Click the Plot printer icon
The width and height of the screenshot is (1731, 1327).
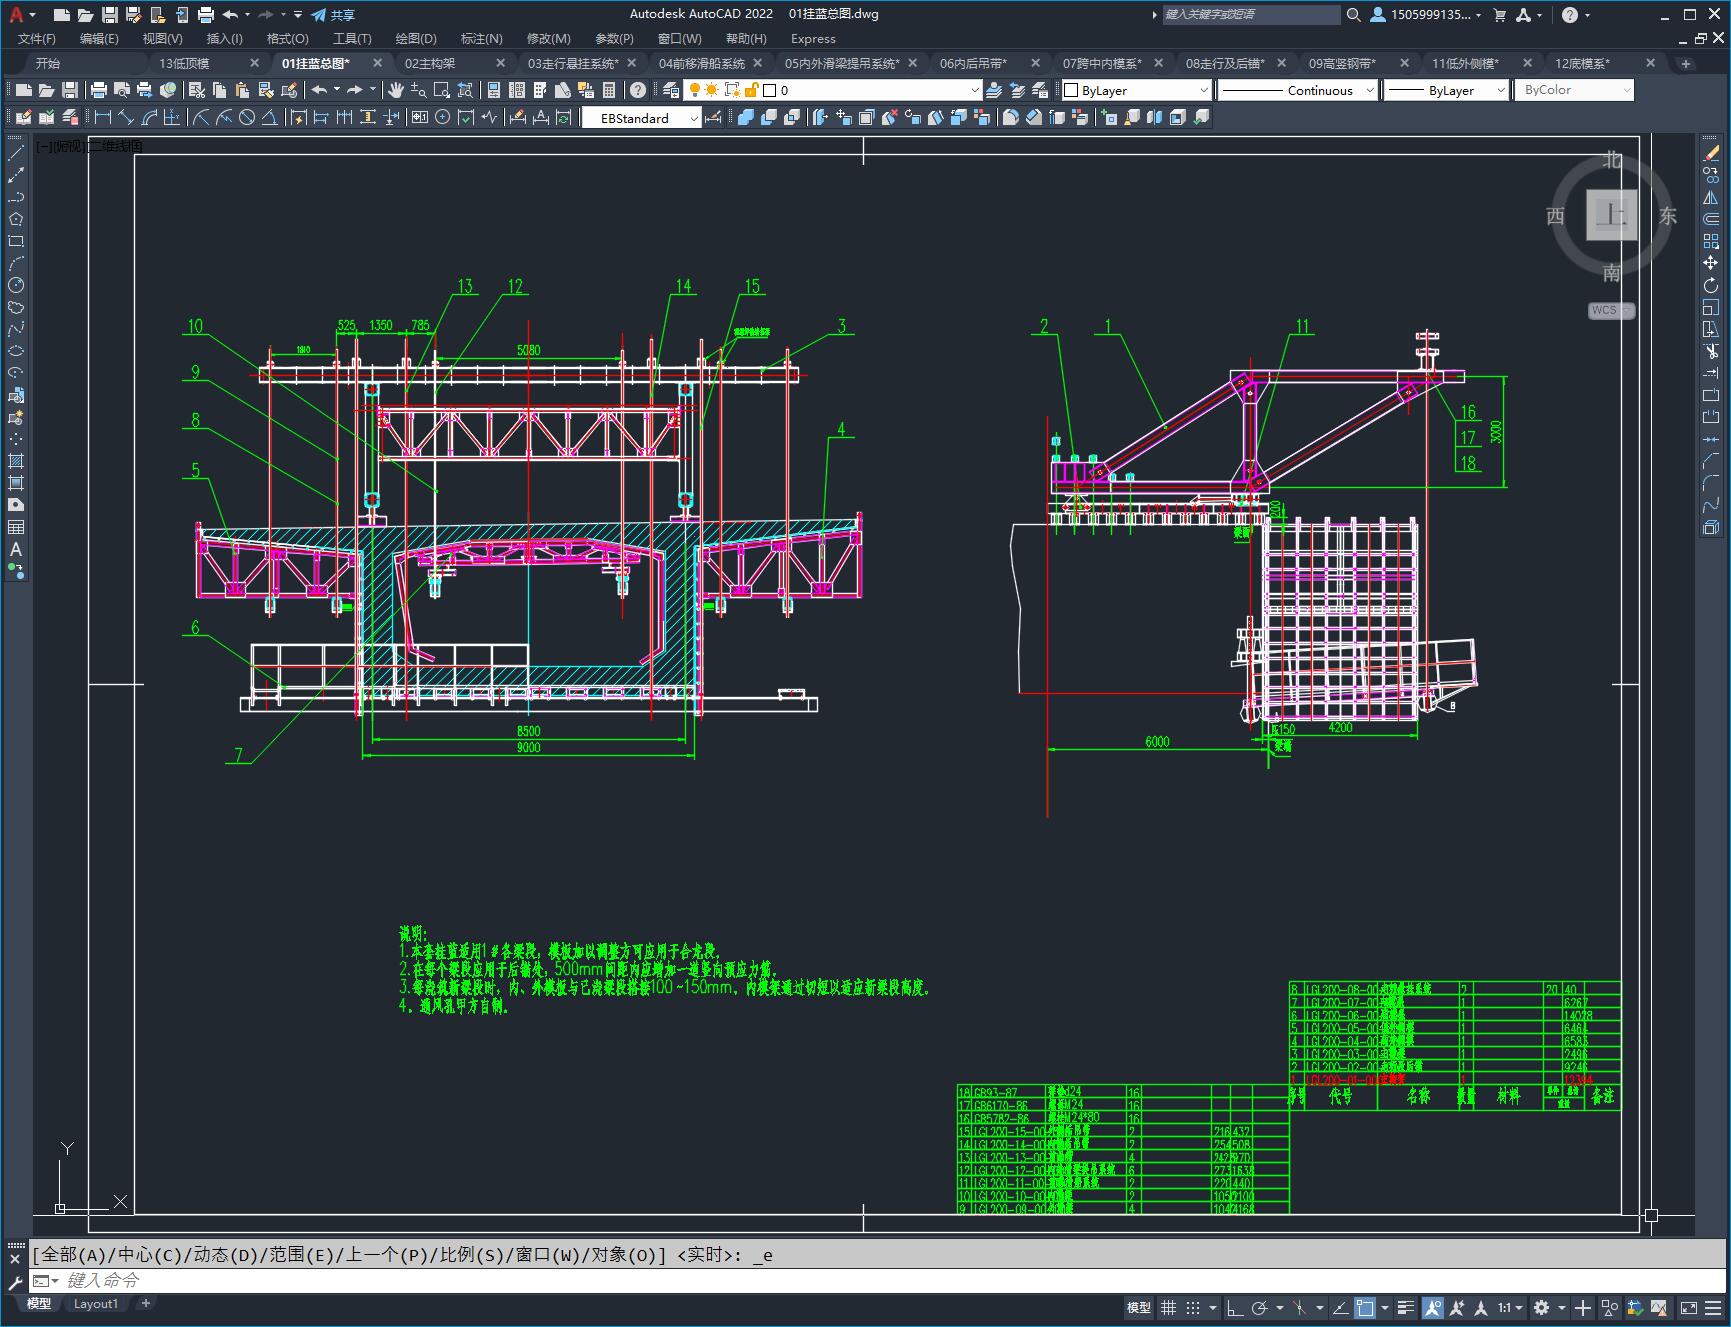coord(99,90)
